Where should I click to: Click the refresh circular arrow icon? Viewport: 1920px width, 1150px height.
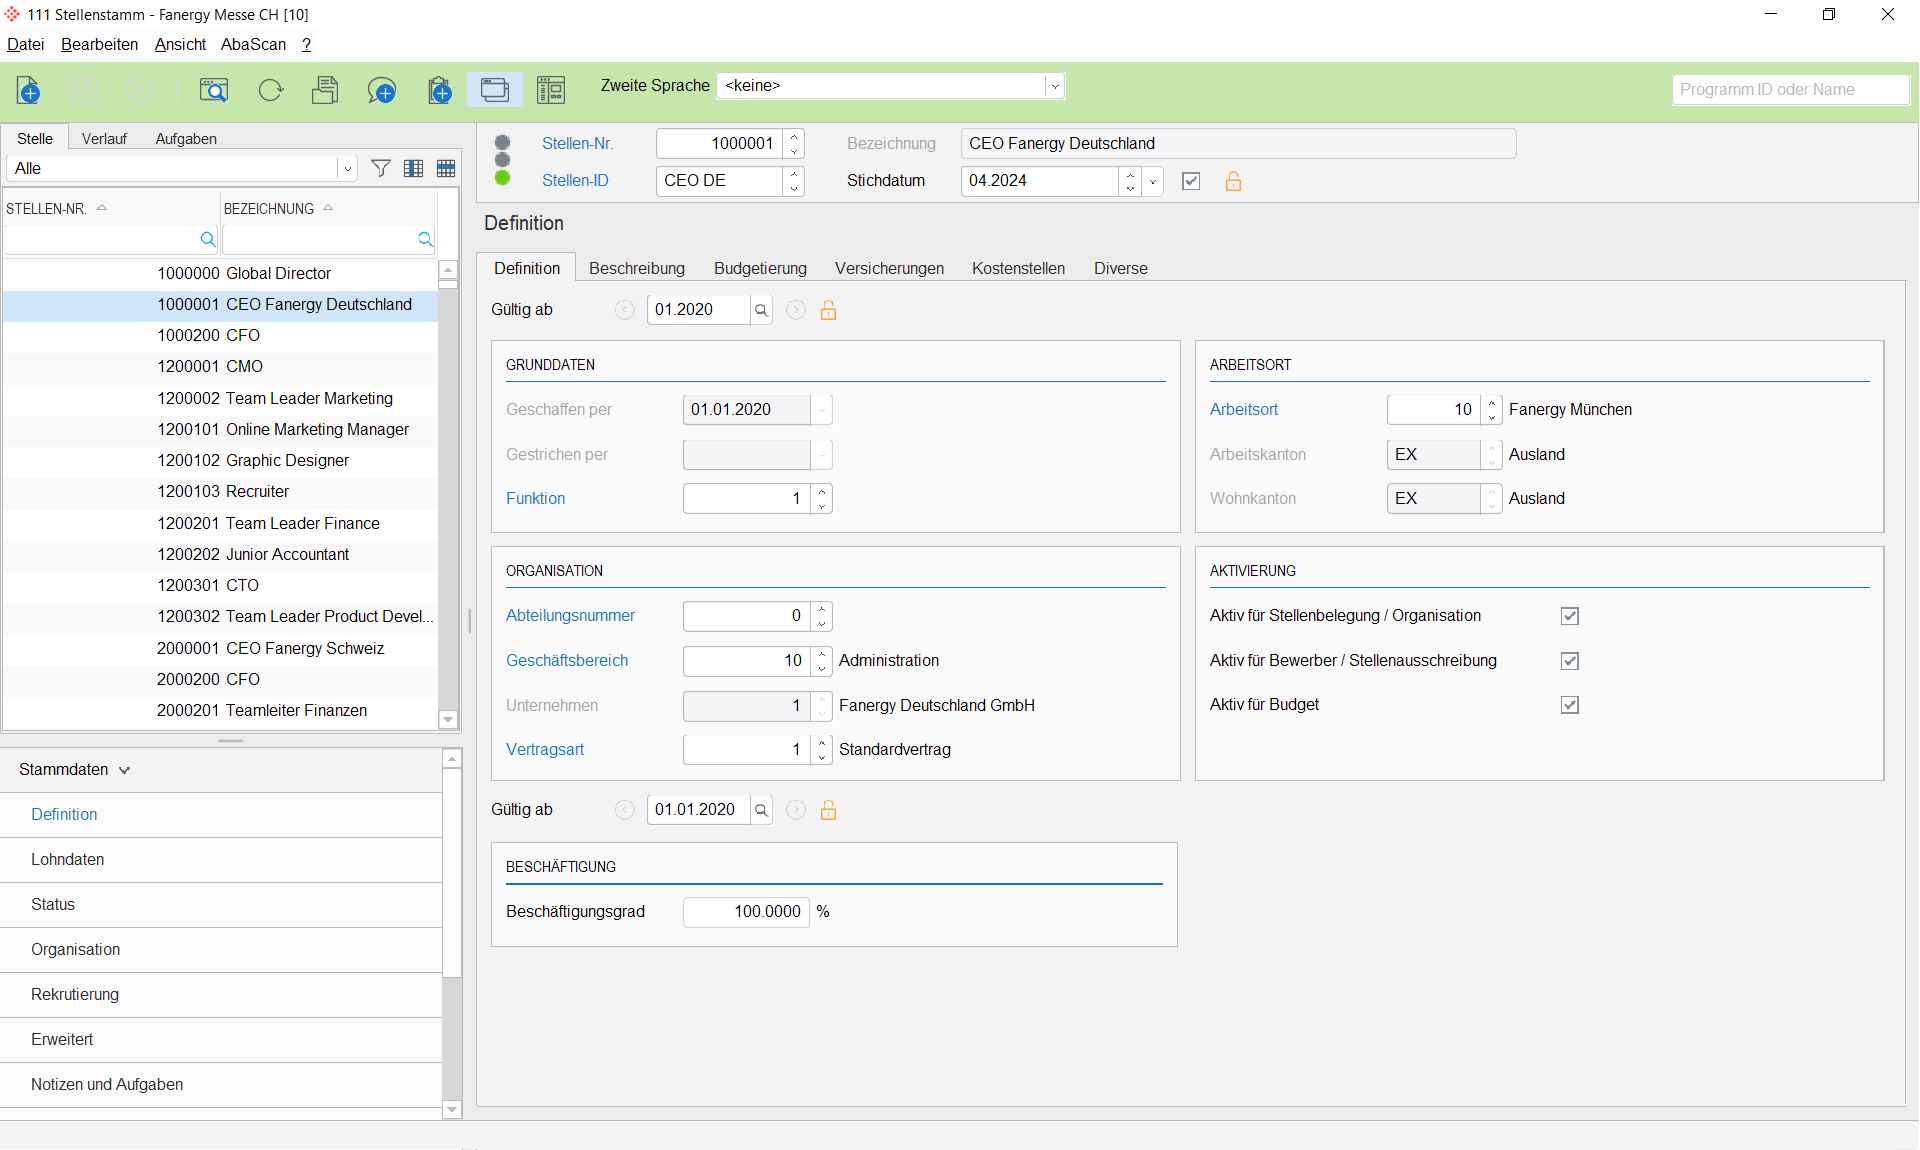(270, 90)
